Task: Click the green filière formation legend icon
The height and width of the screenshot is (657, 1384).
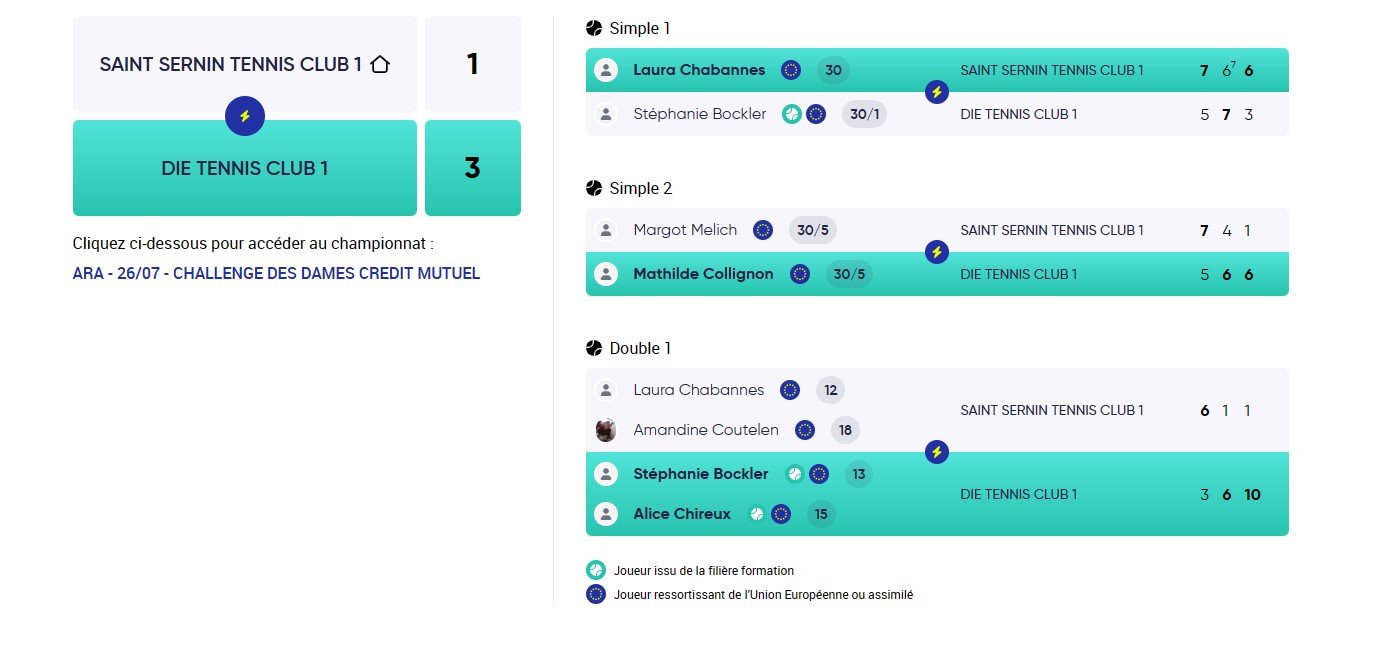Action: pos(596,570)
